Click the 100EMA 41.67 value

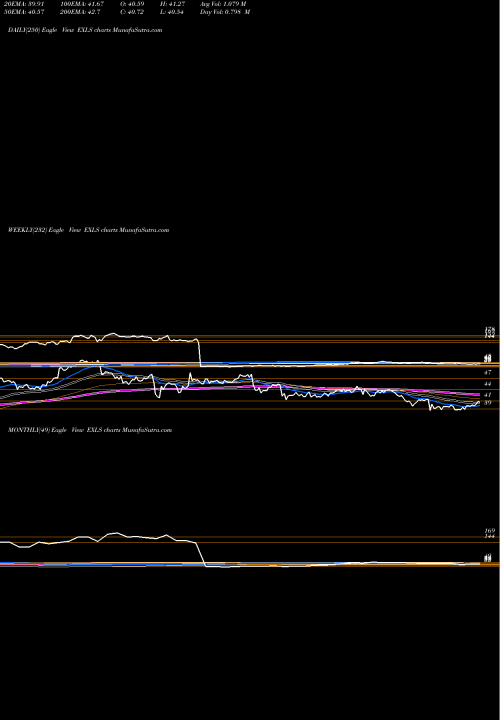(82, 4)
